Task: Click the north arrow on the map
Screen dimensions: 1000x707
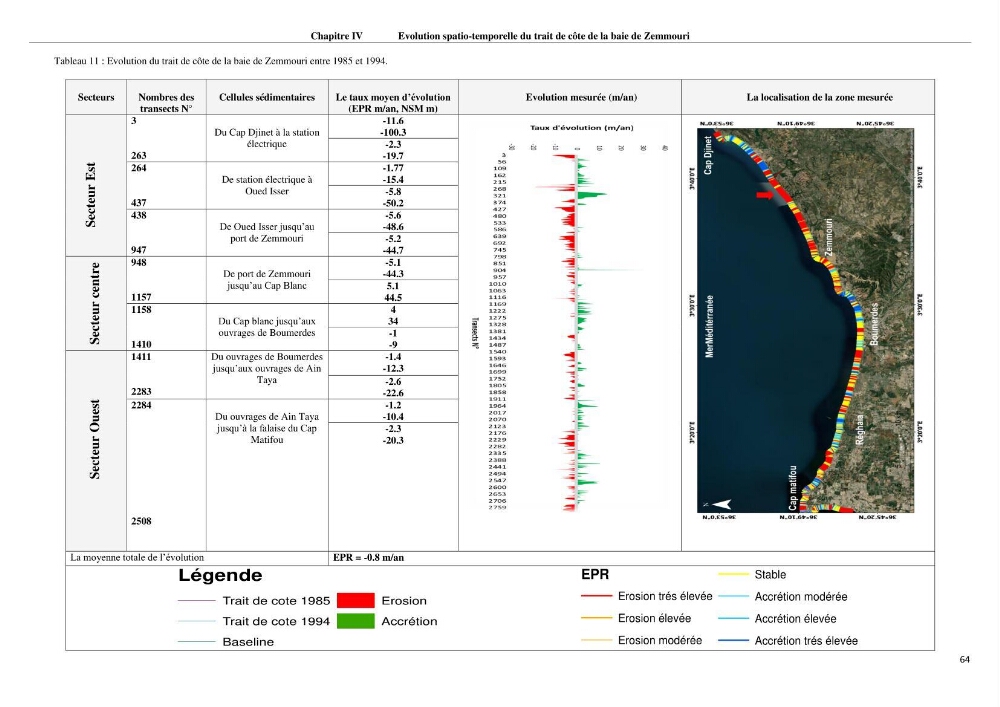Action: point(721,504)
